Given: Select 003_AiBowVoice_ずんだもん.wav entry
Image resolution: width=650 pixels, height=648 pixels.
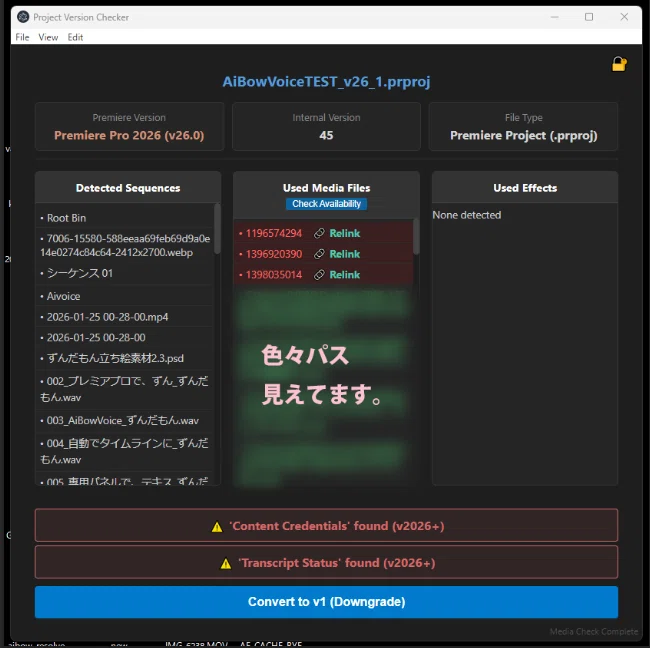Looking at the screenshot, I should (x=124, y=420).
